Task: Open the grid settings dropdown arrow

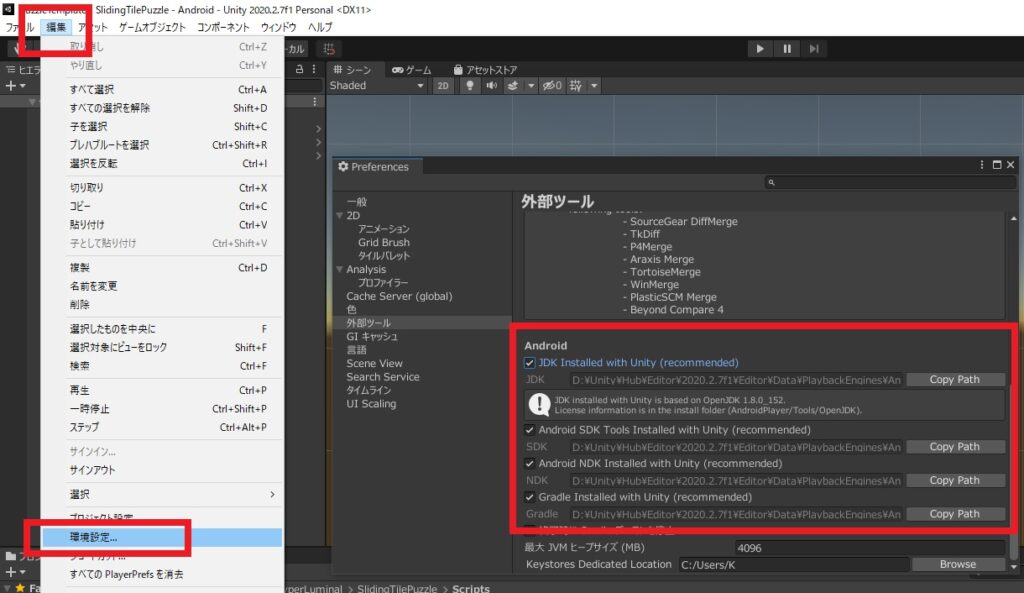Action: click(594, 86)
